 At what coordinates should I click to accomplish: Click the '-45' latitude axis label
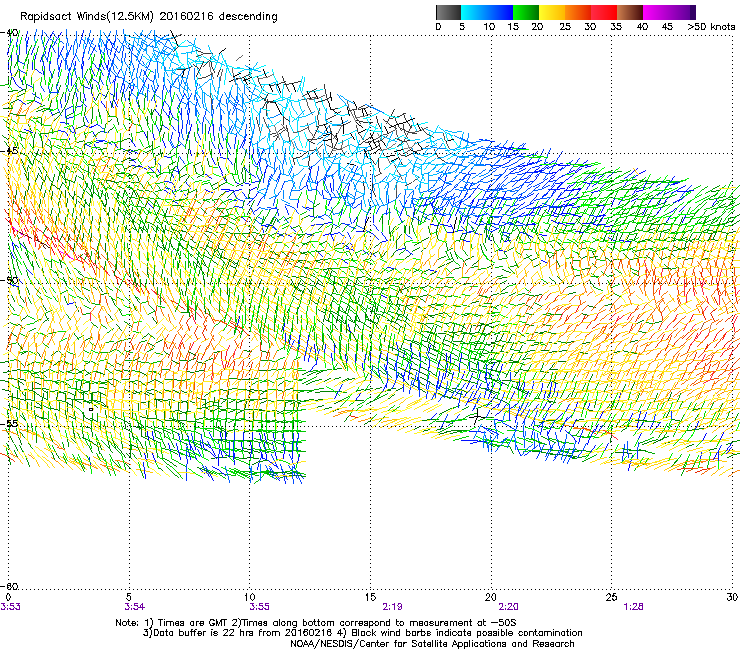[x=10, y=151]
